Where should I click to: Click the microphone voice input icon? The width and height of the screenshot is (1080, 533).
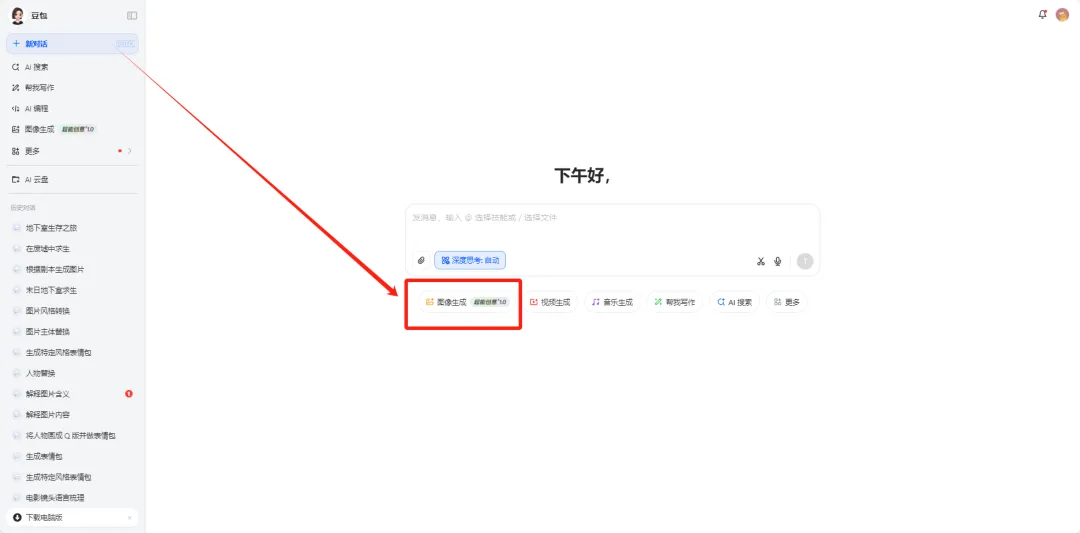point(778,261)
